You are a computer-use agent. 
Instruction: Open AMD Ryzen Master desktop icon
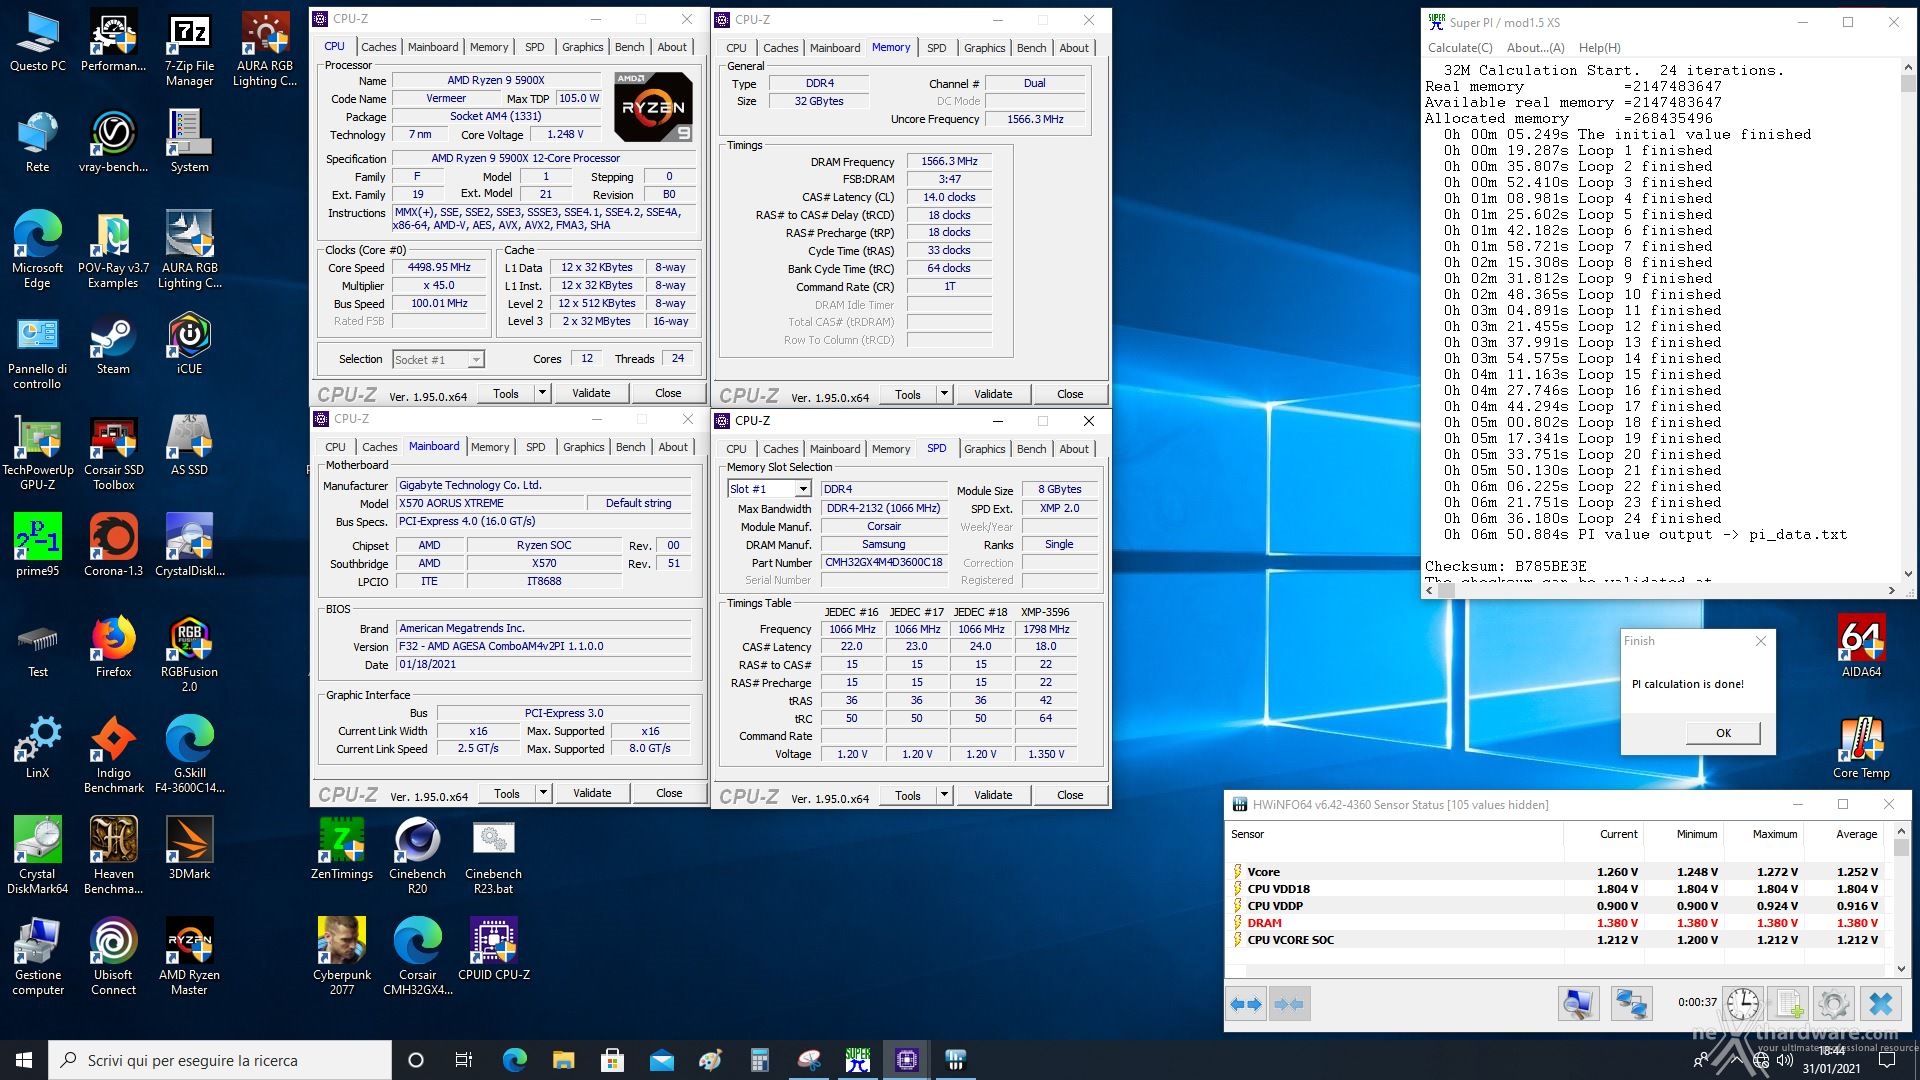[x=189, y=957]
